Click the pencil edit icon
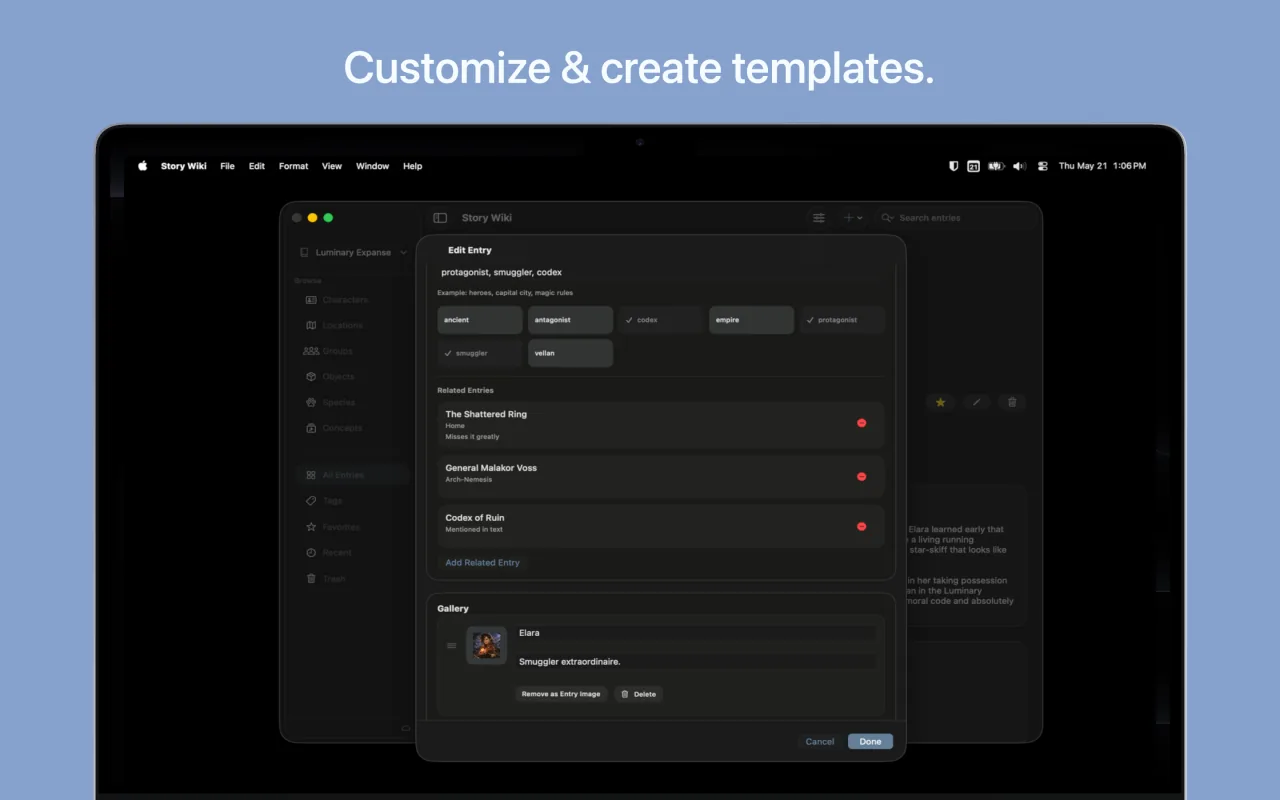The image size is (1280, 800). (977, 402)
